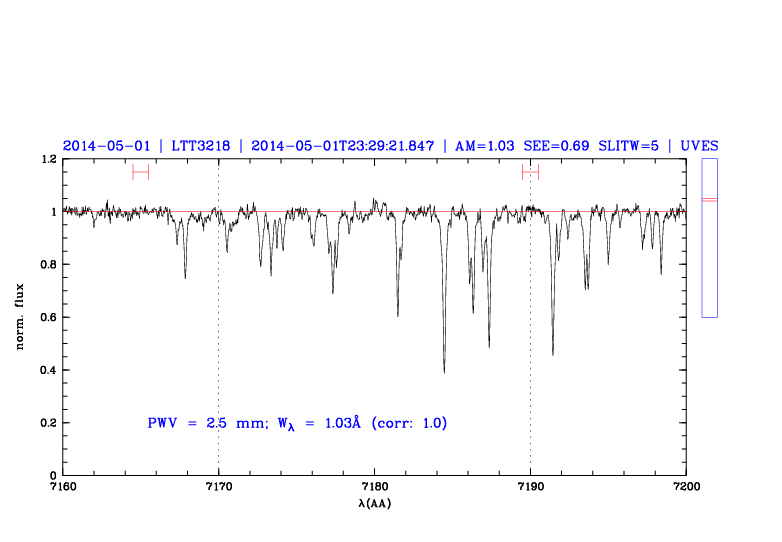Click the SEE=0.69 seeing label

point(556,145)
